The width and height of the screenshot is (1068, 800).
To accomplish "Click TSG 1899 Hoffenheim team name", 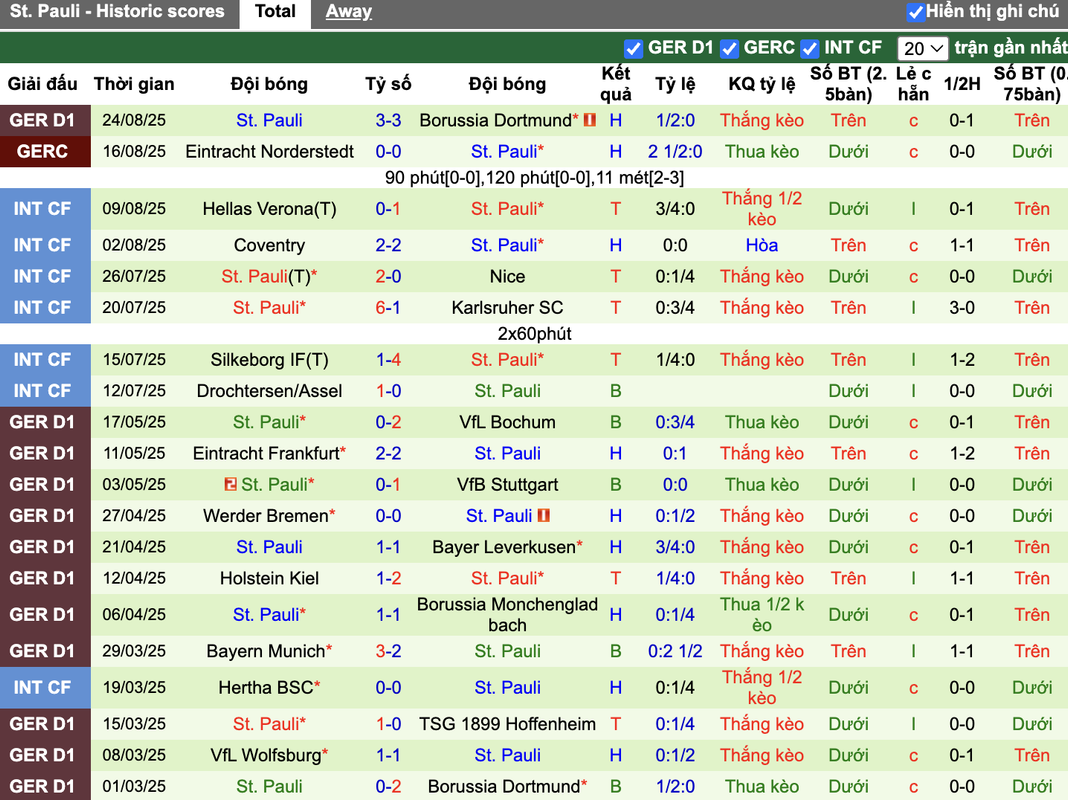I will 507,724.
